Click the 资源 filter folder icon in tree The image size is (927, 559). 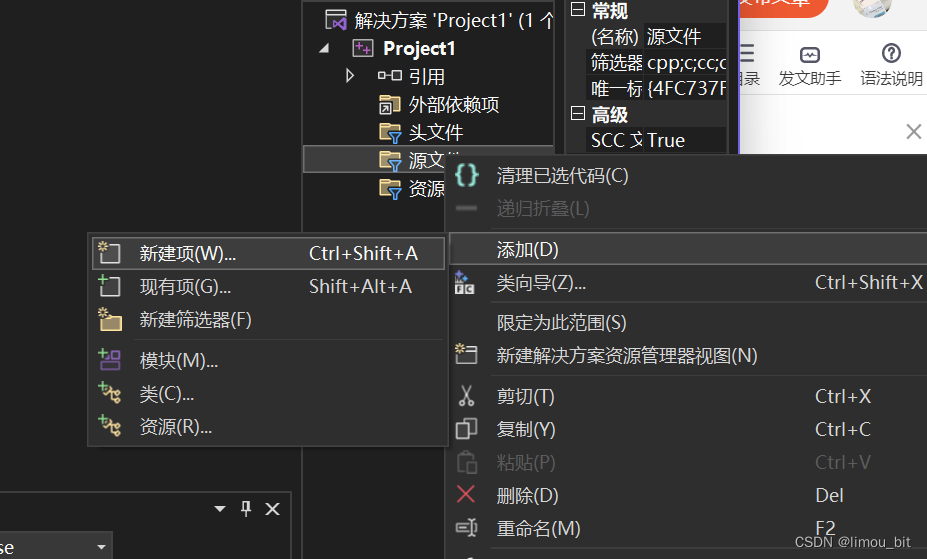click(x=391, y=188)
